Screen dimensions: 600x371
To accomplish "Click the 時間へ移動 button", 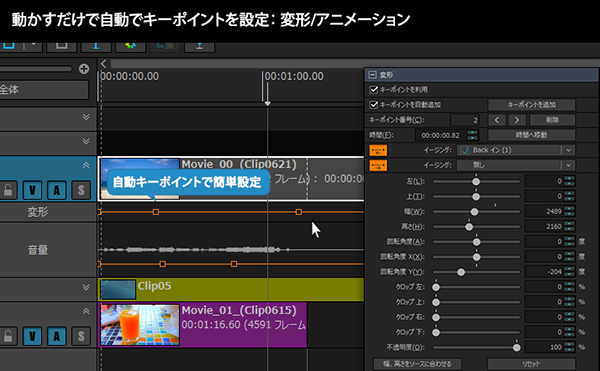I will click(x=532, y=135).
